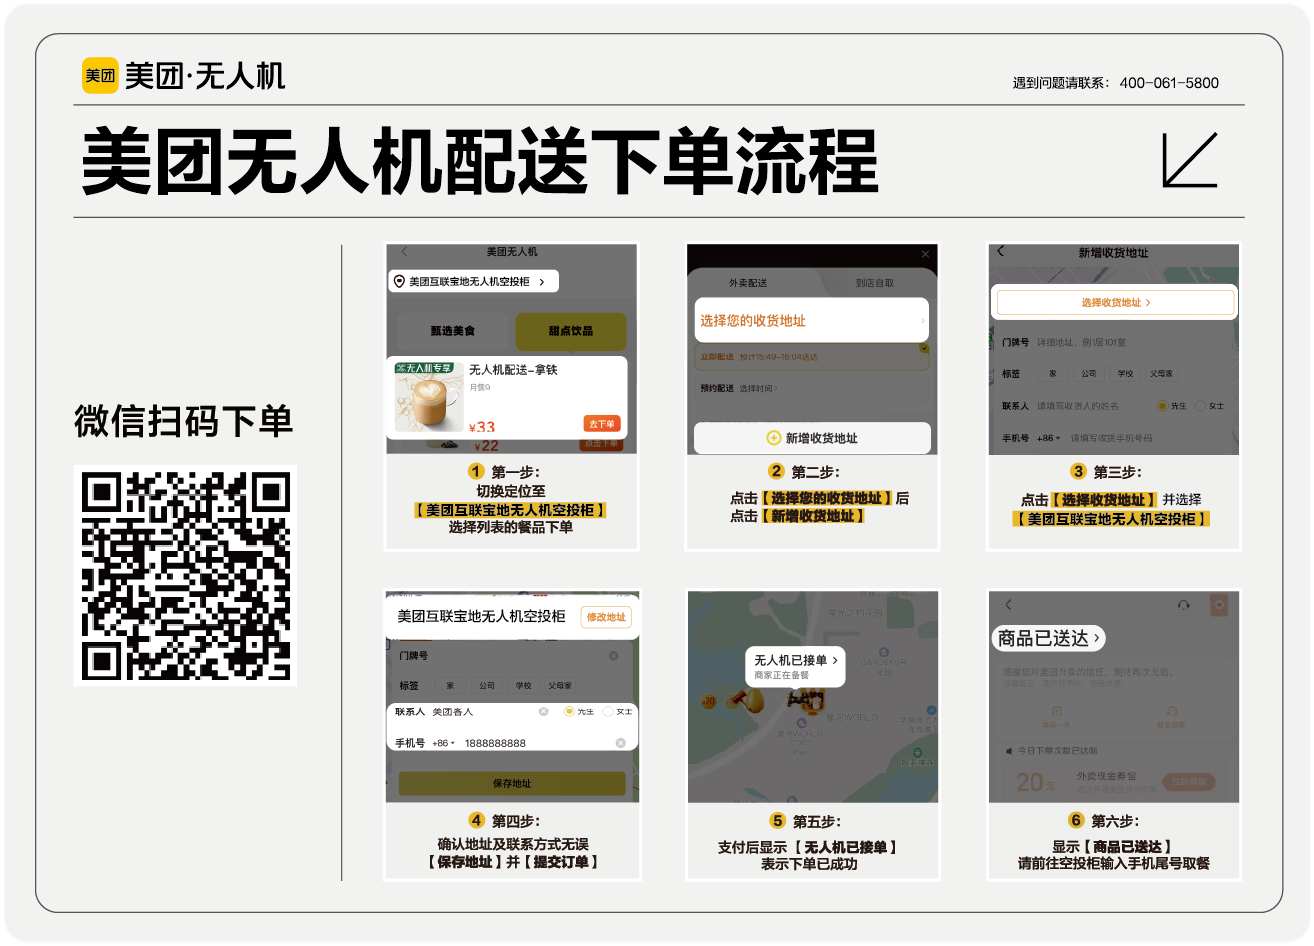Tap the 修改地址 button
The image size is (1314, 946).
(606, 617)
